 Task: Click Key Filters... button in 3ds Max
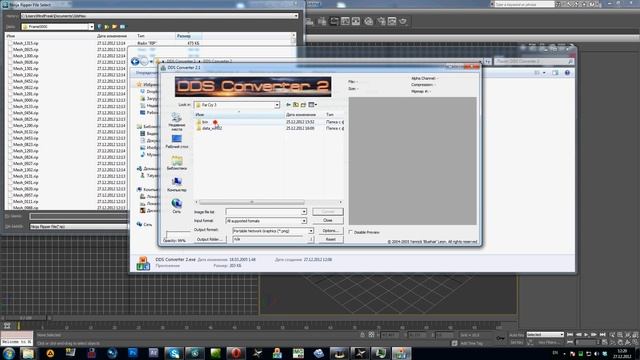(x=550, y=342)
